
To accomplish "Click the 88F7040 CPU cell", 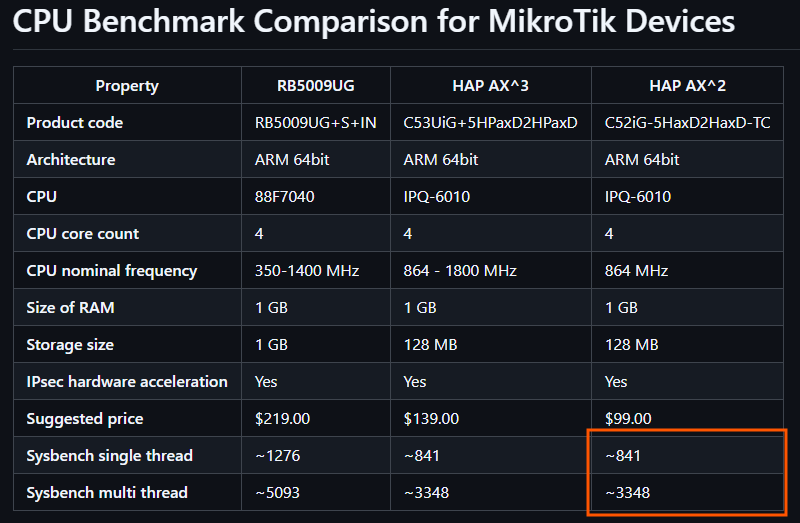I will pos(285,197).
